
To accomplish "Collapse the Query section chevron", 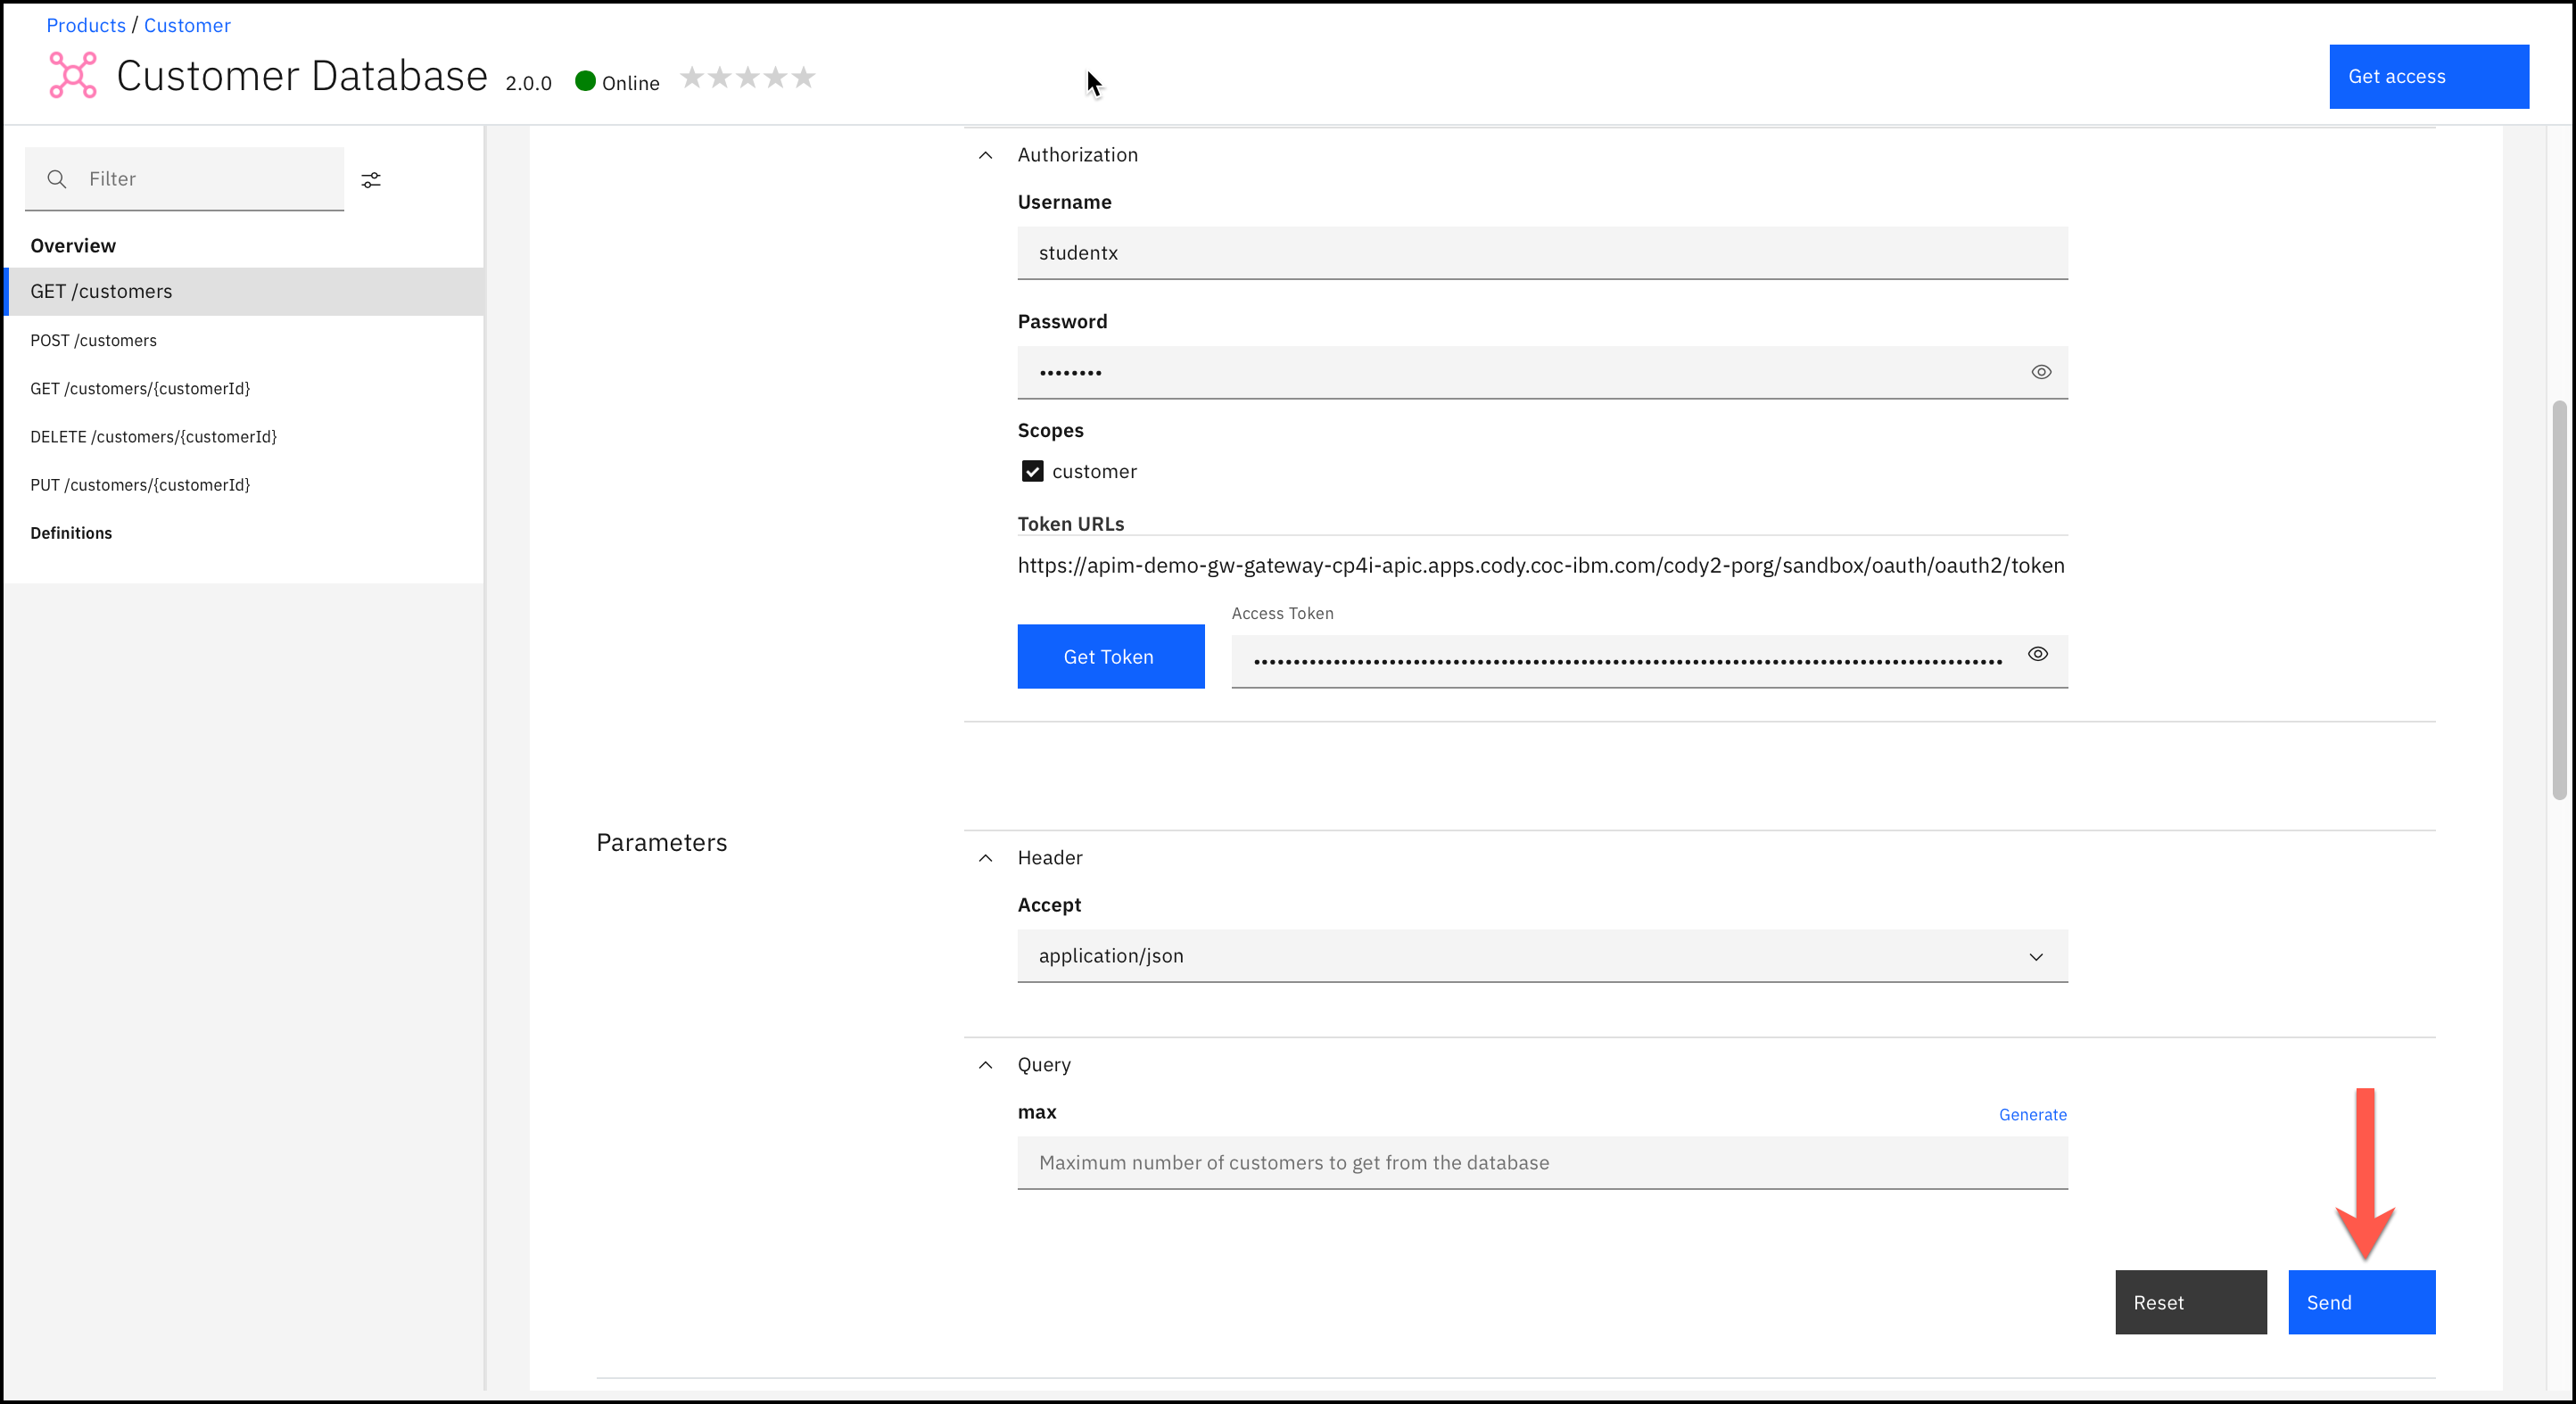I will point(985,1065).
